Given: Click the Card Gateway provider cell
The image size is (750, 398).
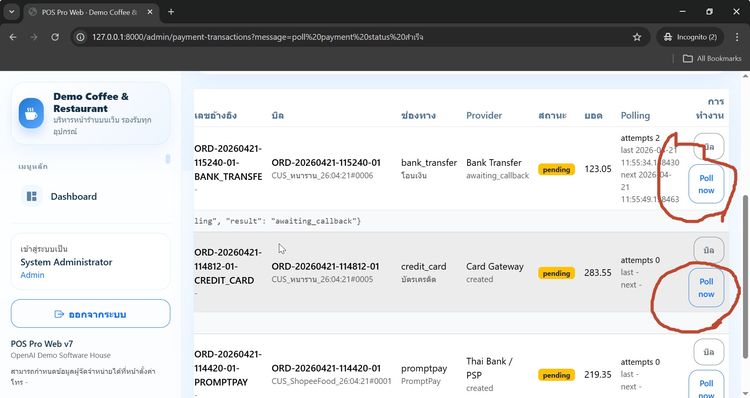Looking at the screenshot, I should [x=495, y=266].
